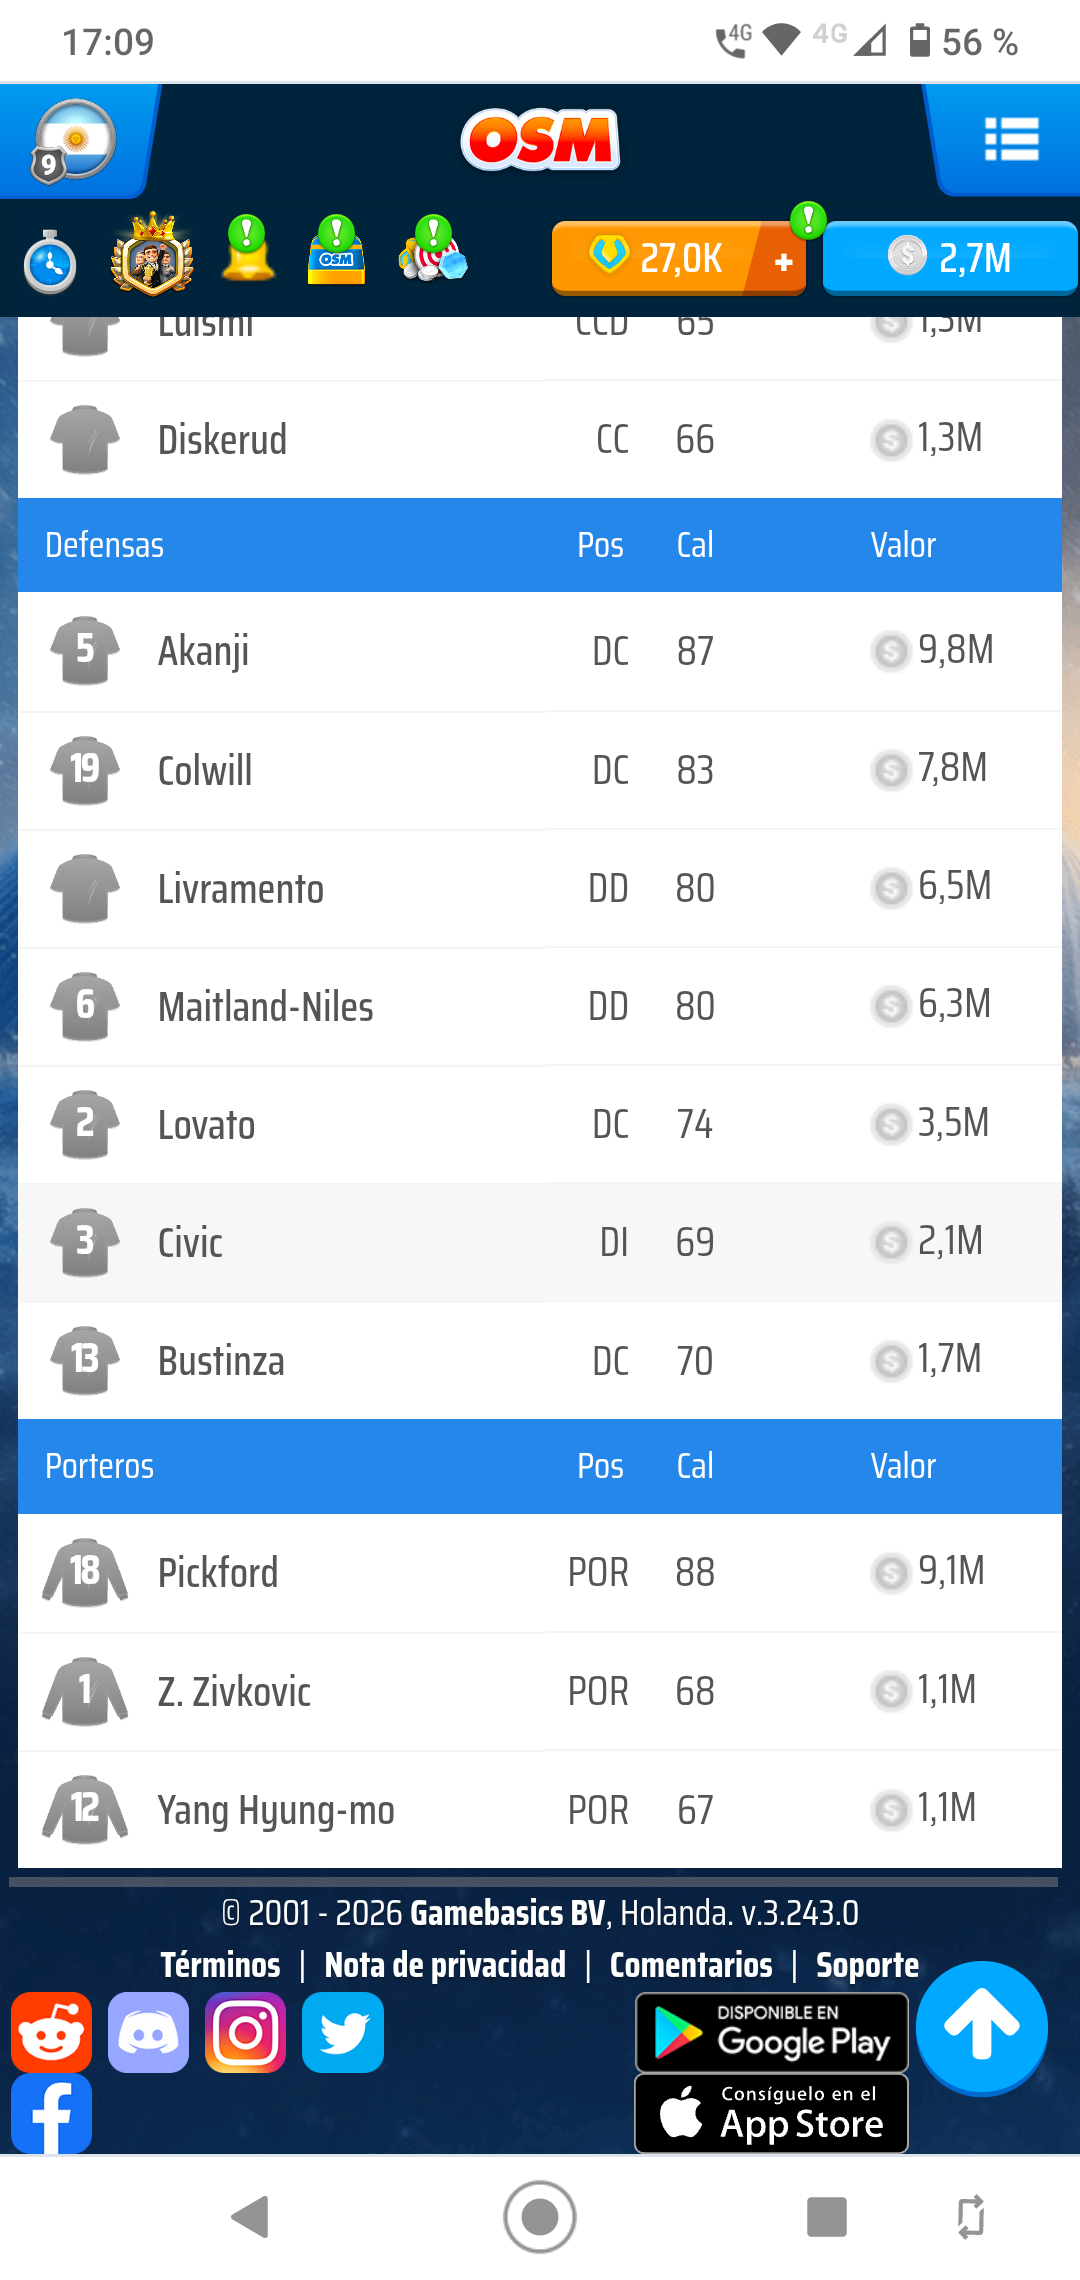Open the crowned manager crest icon
The height and width of the screenshot is (2280, 1080).
[152, 255]
